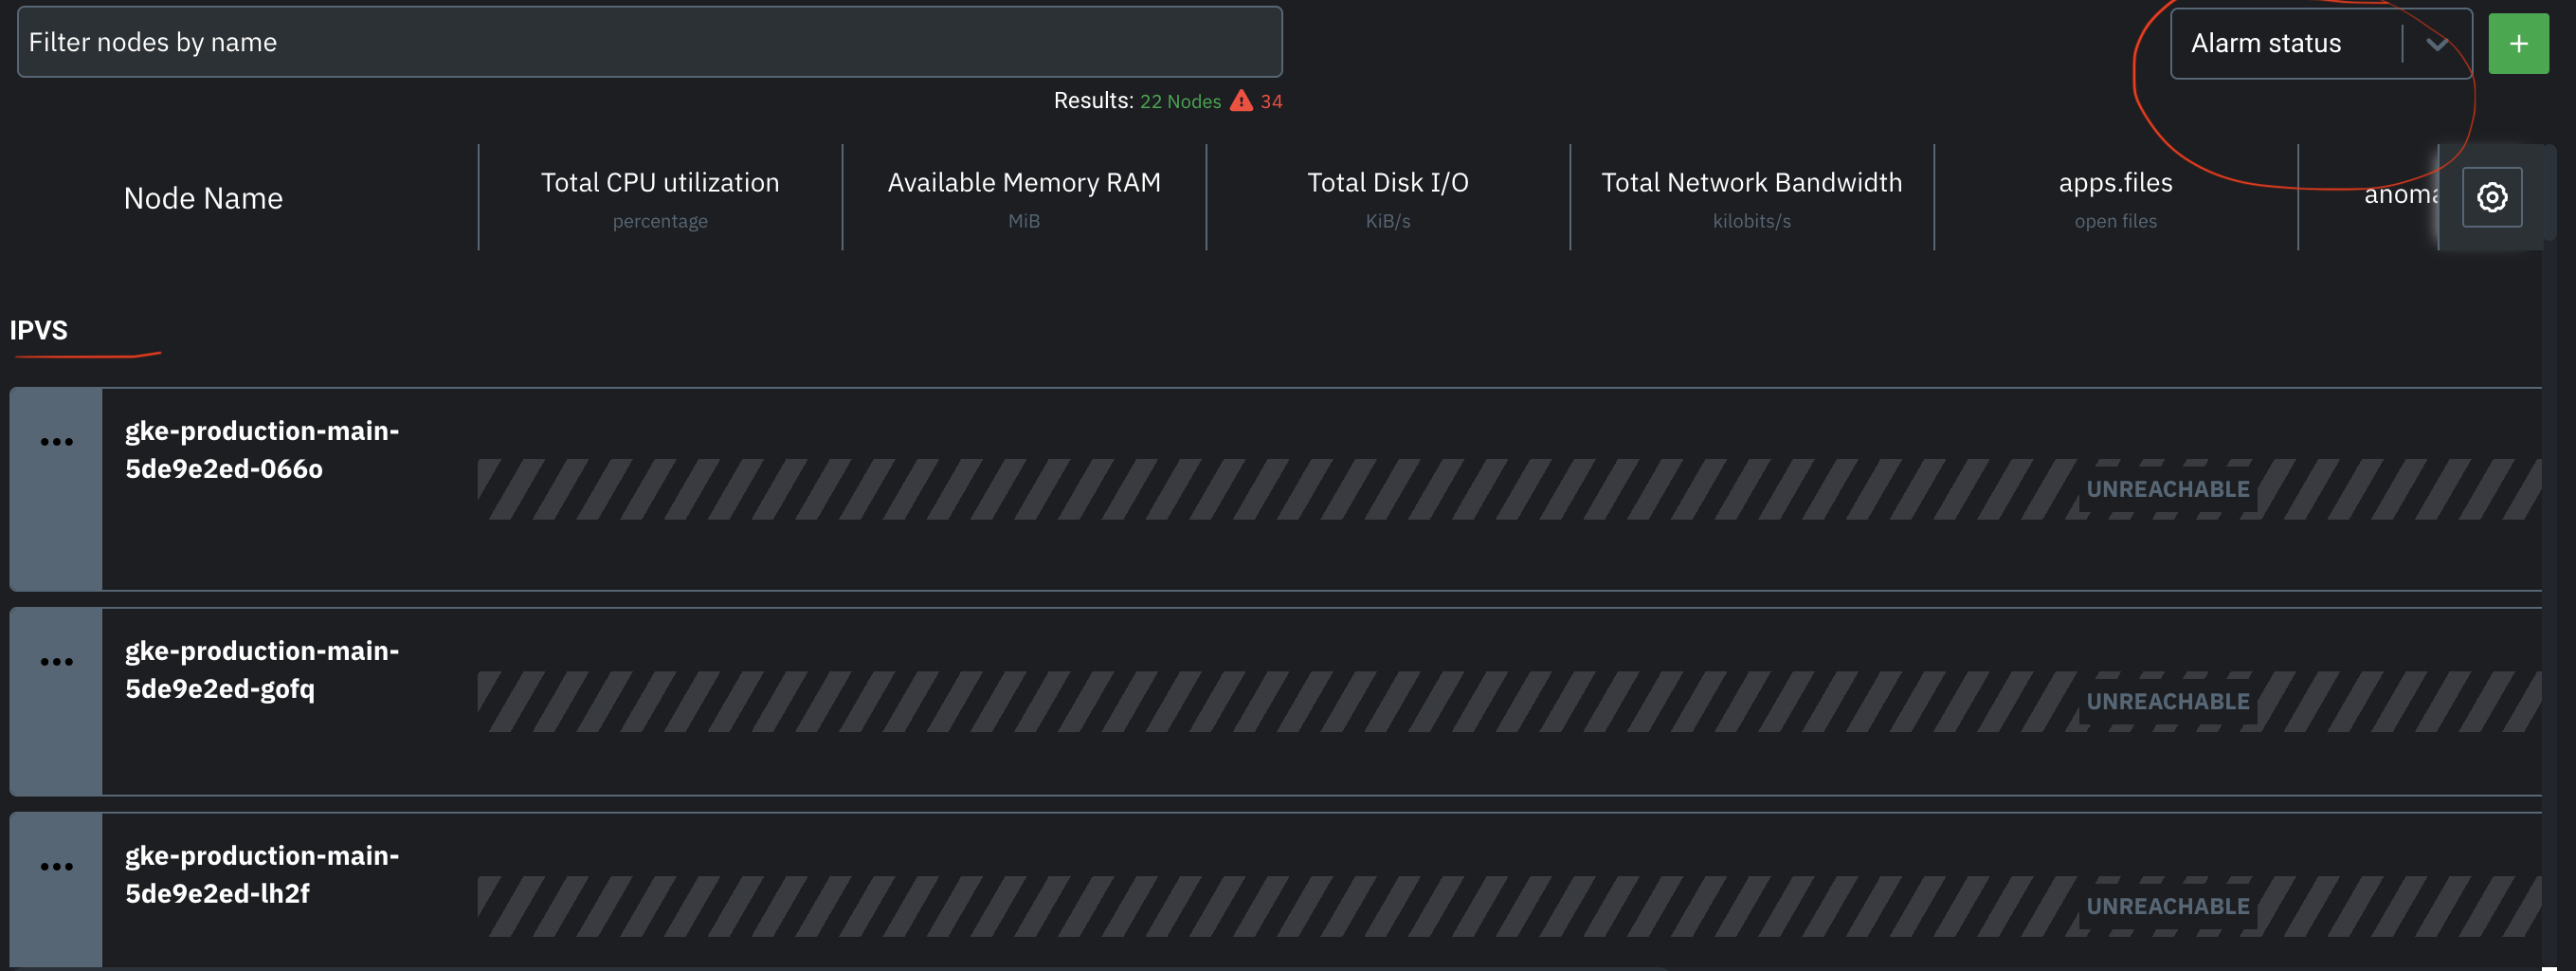Sort by Available Memory RAM column
Screen dimensions: 2576x971
(x=1023, y=182)
